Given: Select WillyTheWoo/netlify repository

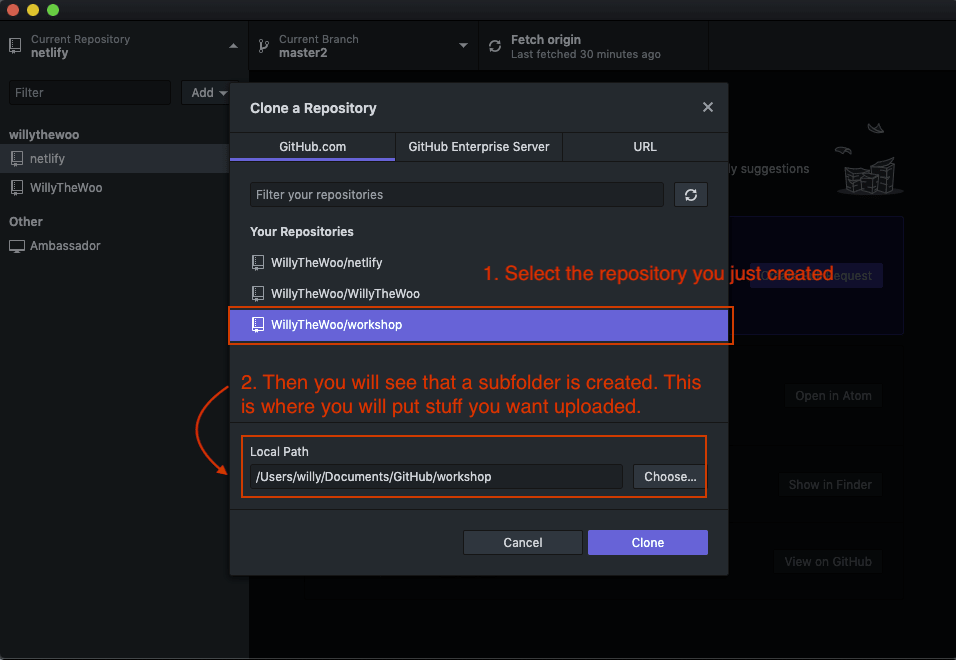Looking at the screenshot, I should (x=479, y=263).
